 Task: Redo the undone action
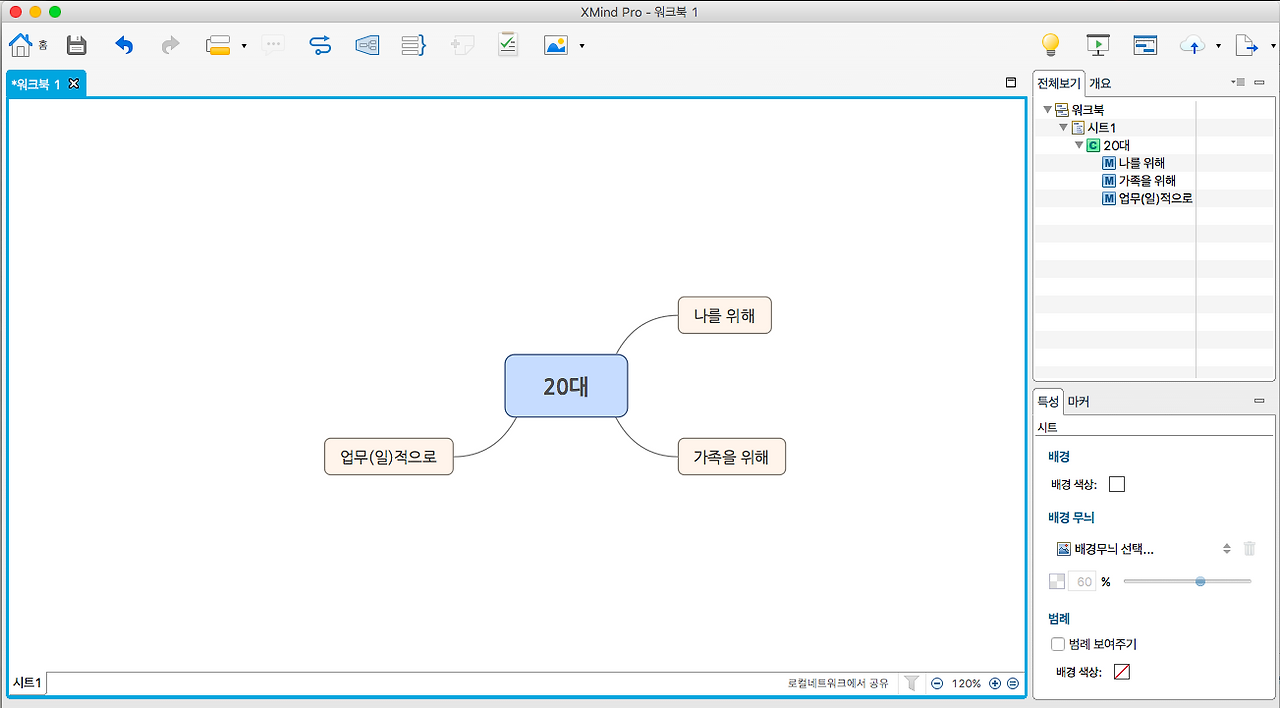[x=170, y=45]
